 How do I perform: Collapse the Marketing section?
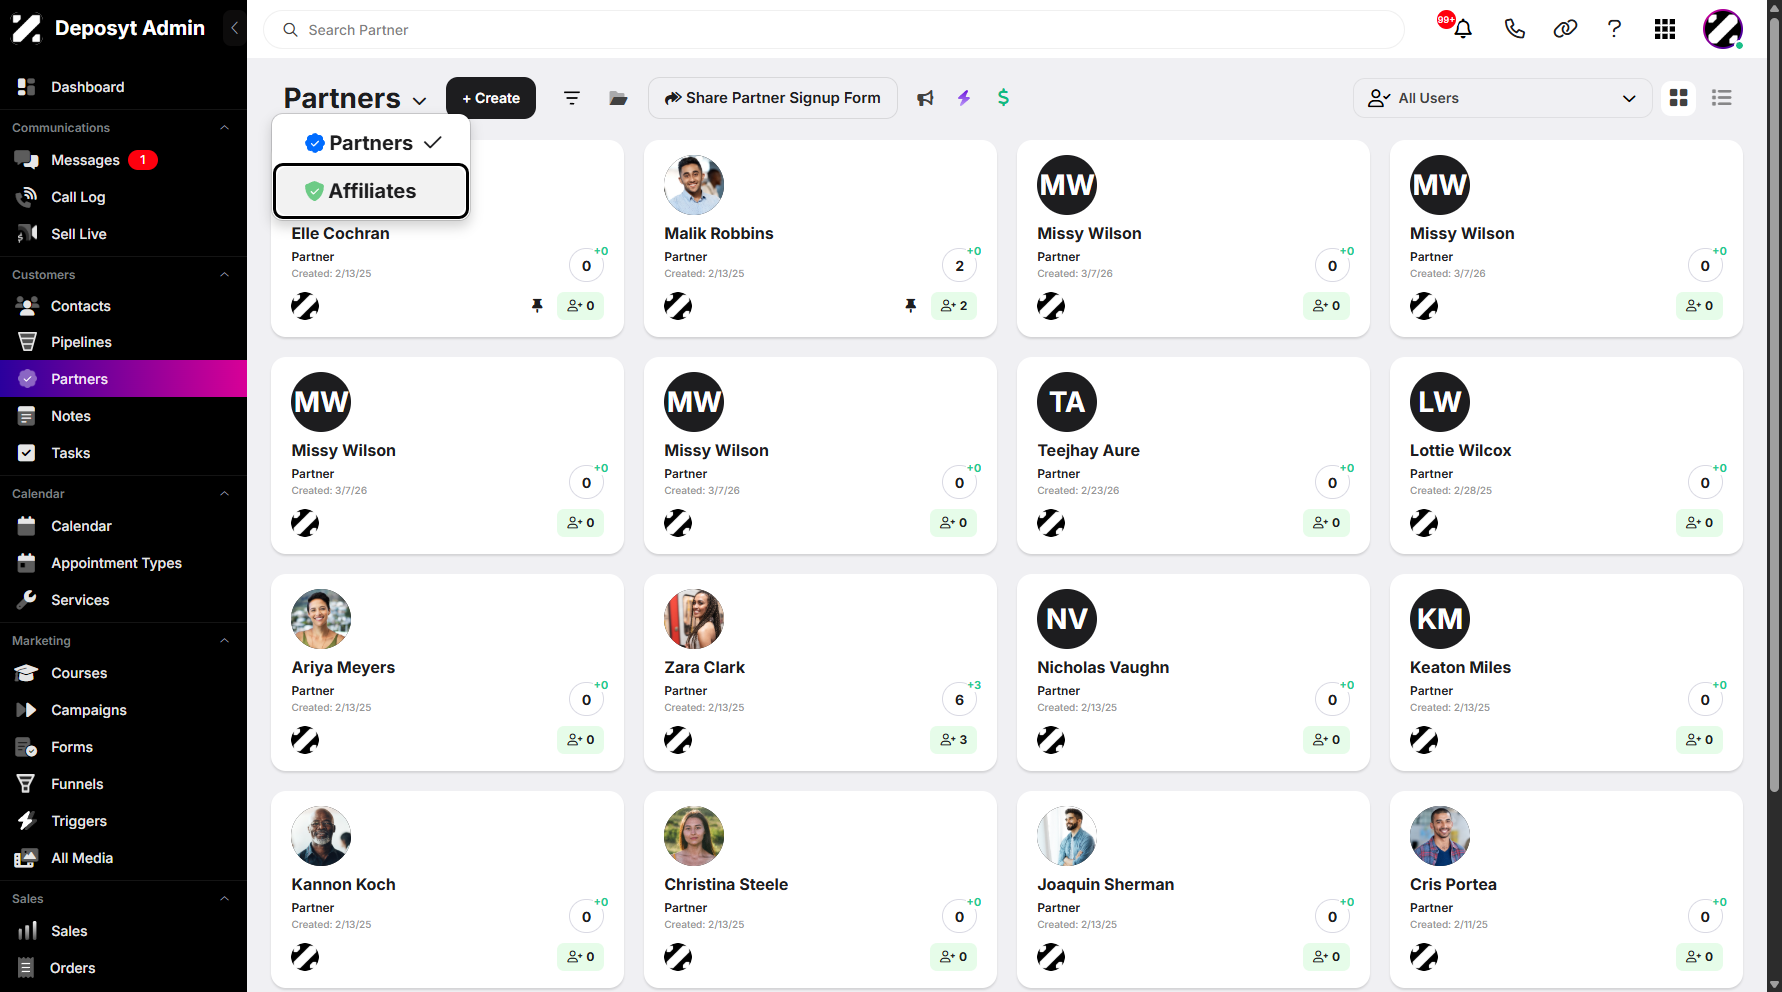point(224,641)
